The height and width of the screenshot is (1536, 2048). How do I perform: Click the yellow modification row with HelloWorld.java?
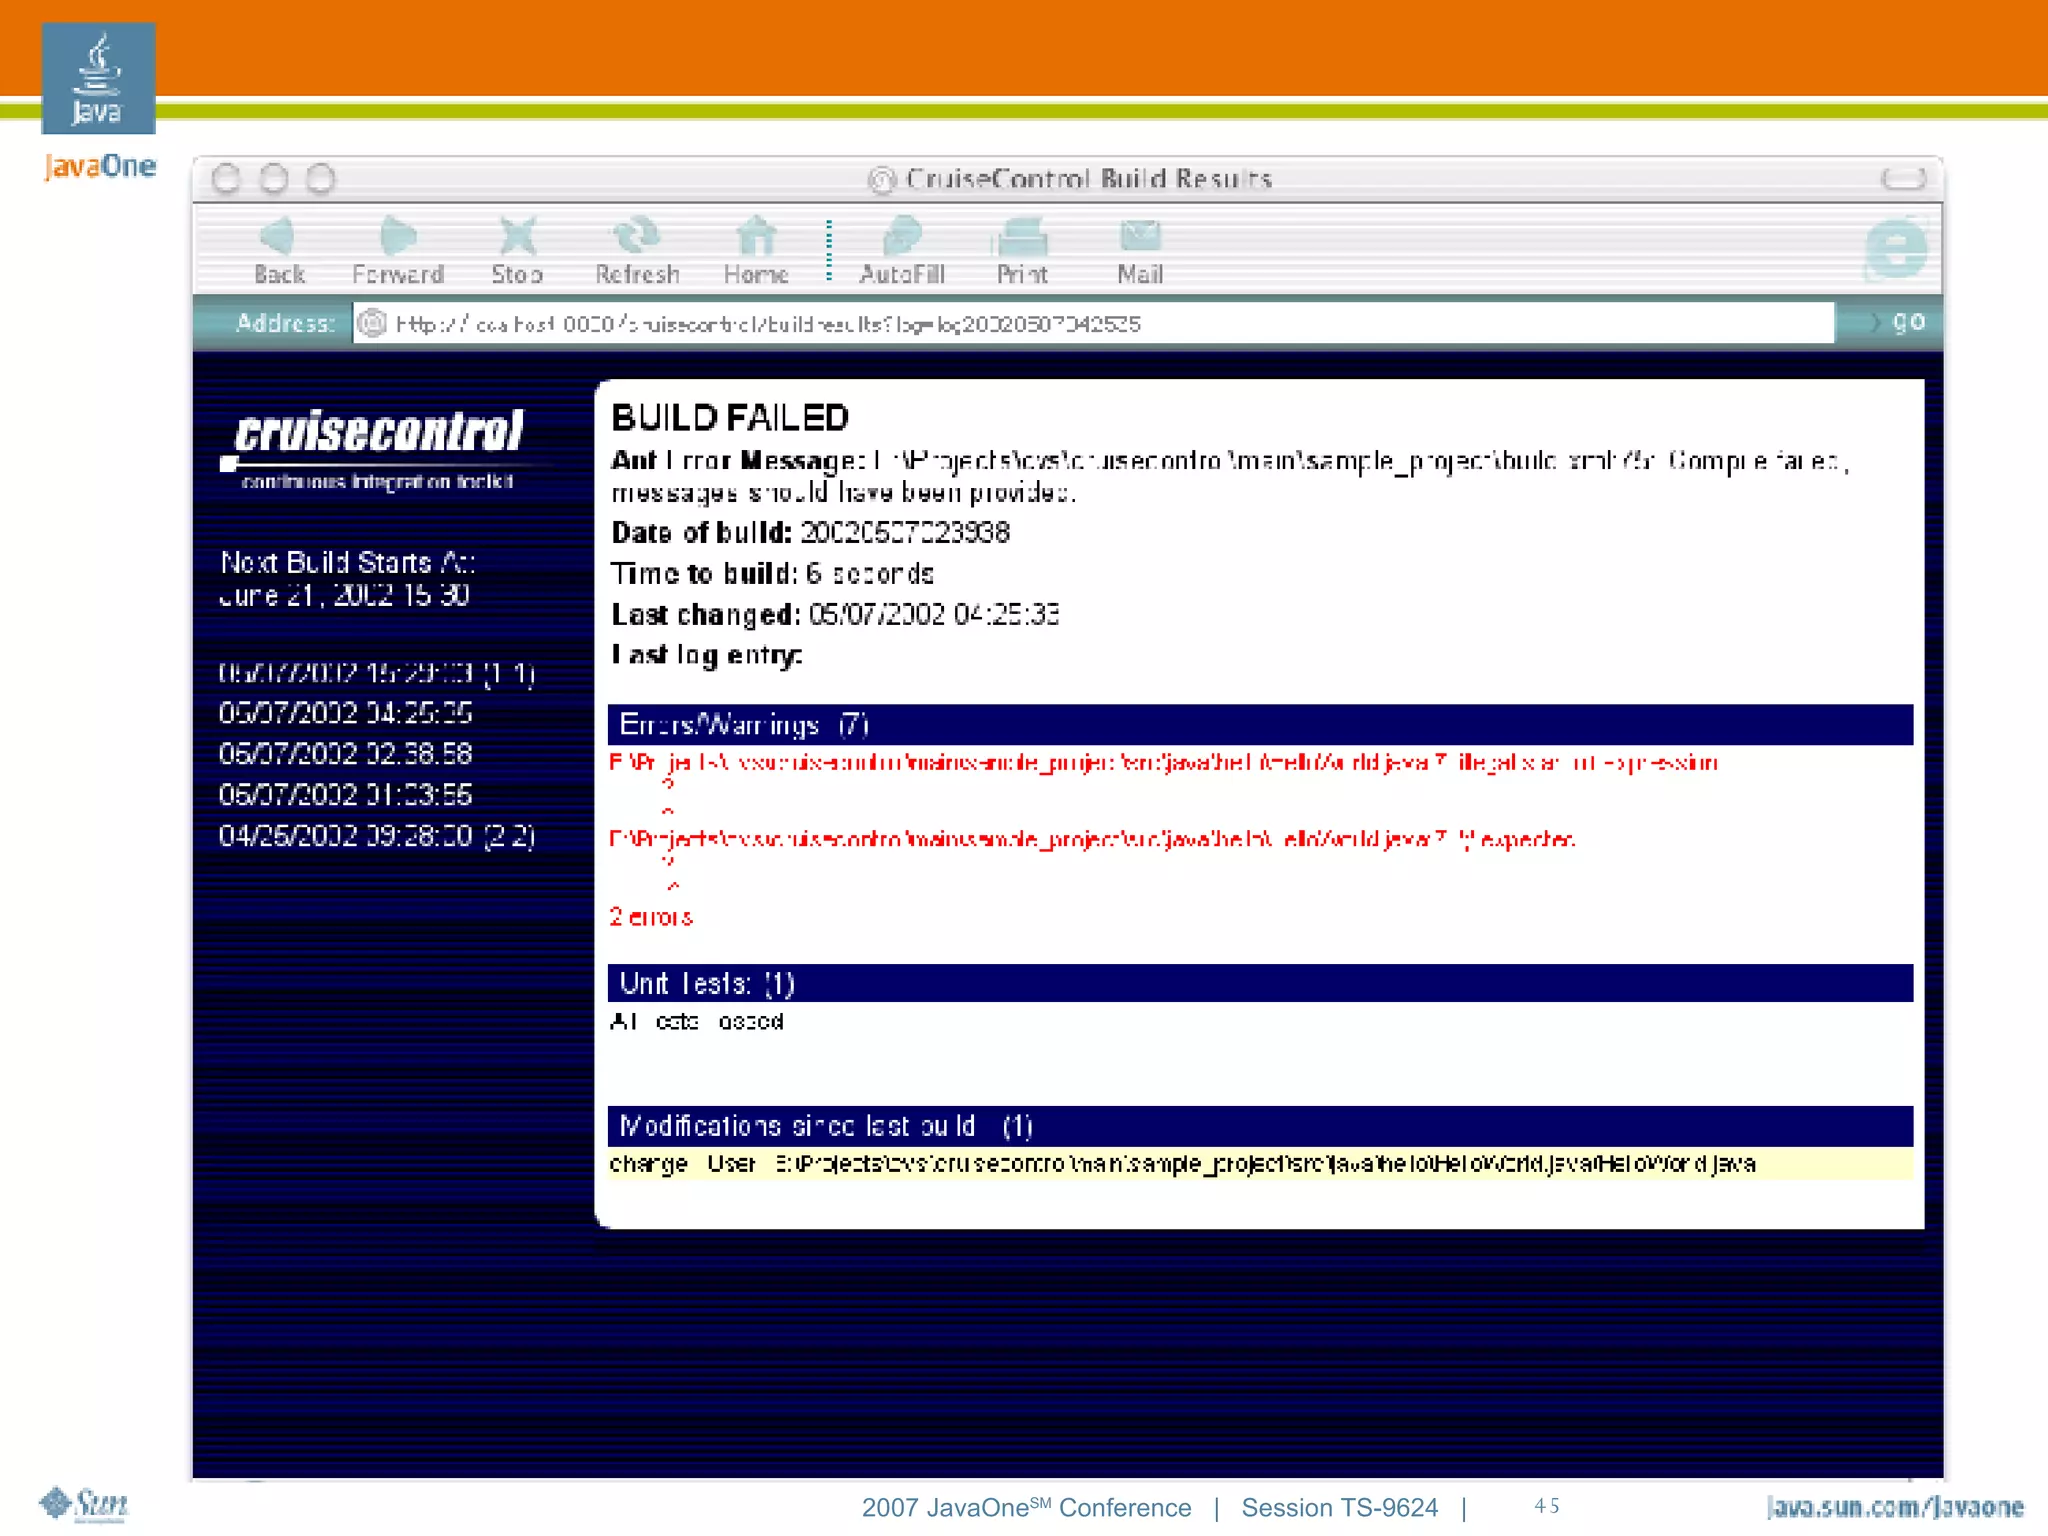(1260, 1164)
